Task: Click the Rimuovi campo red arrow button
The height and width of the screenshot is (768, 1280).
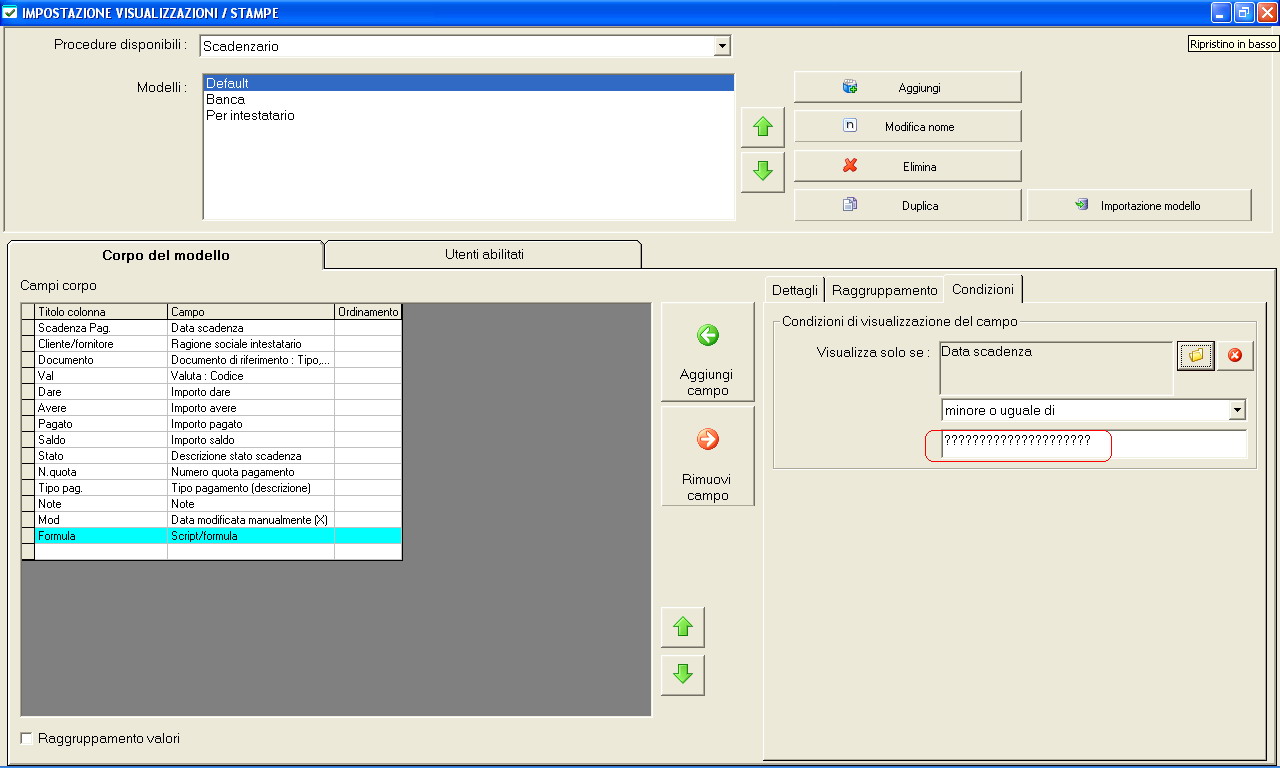Action: [x=708, y=456]
